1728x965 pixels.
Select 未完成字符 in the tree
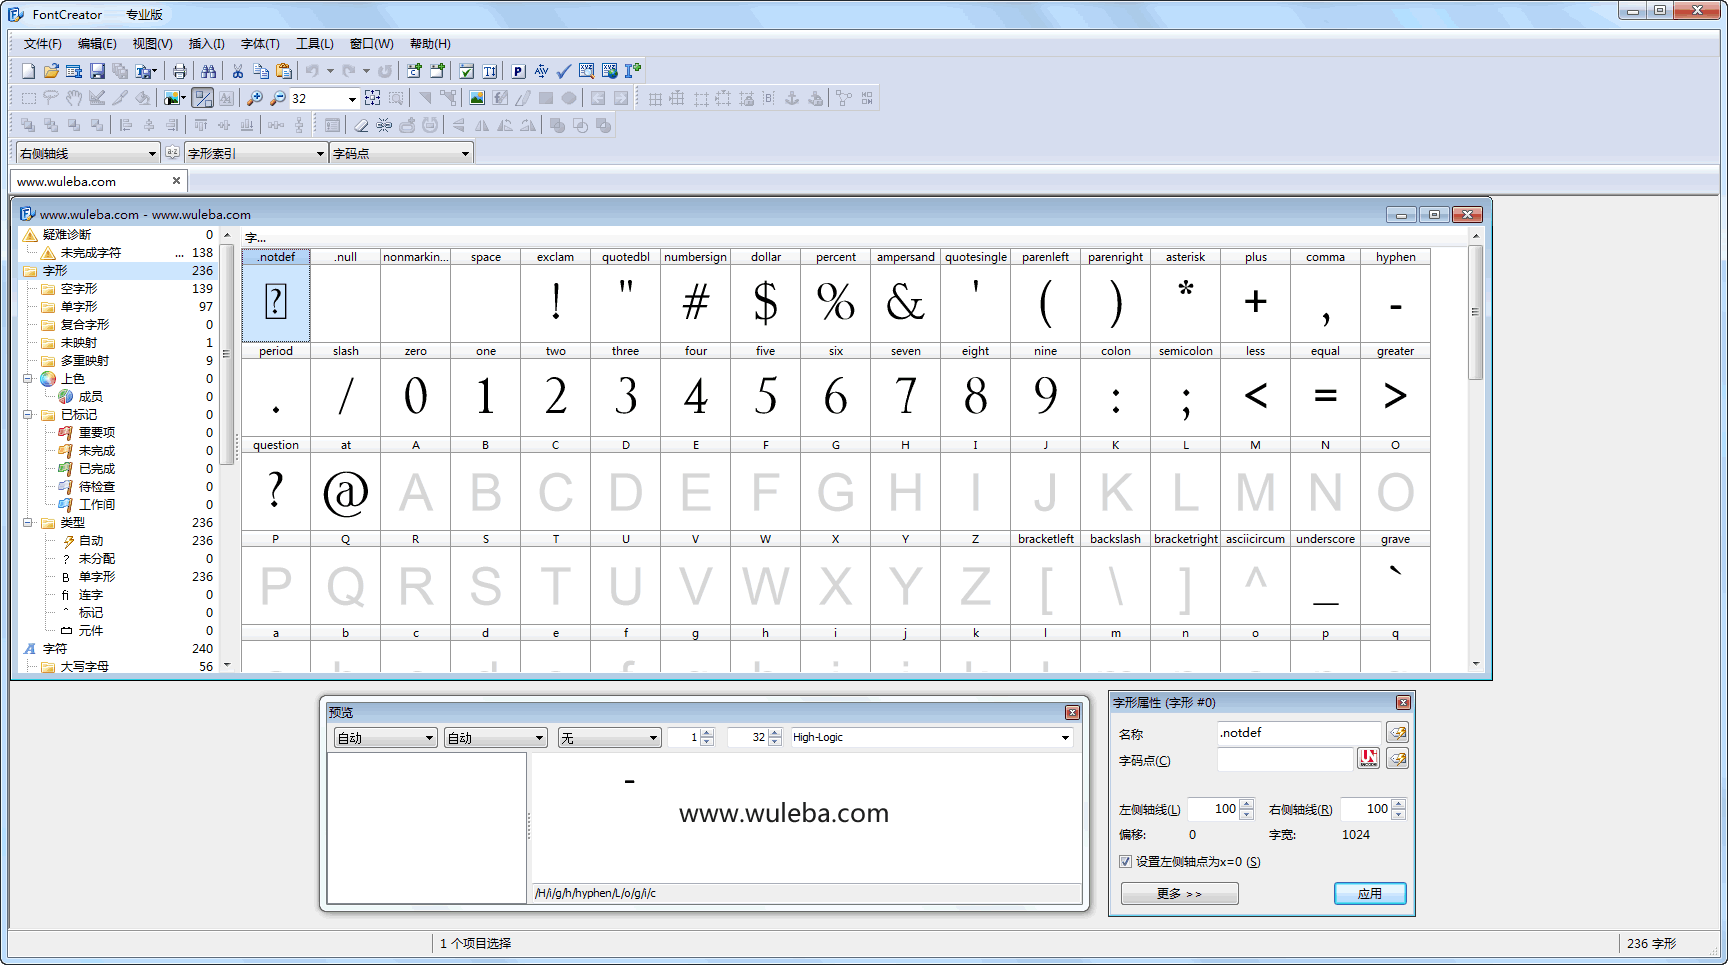click(x=90, y=253)
